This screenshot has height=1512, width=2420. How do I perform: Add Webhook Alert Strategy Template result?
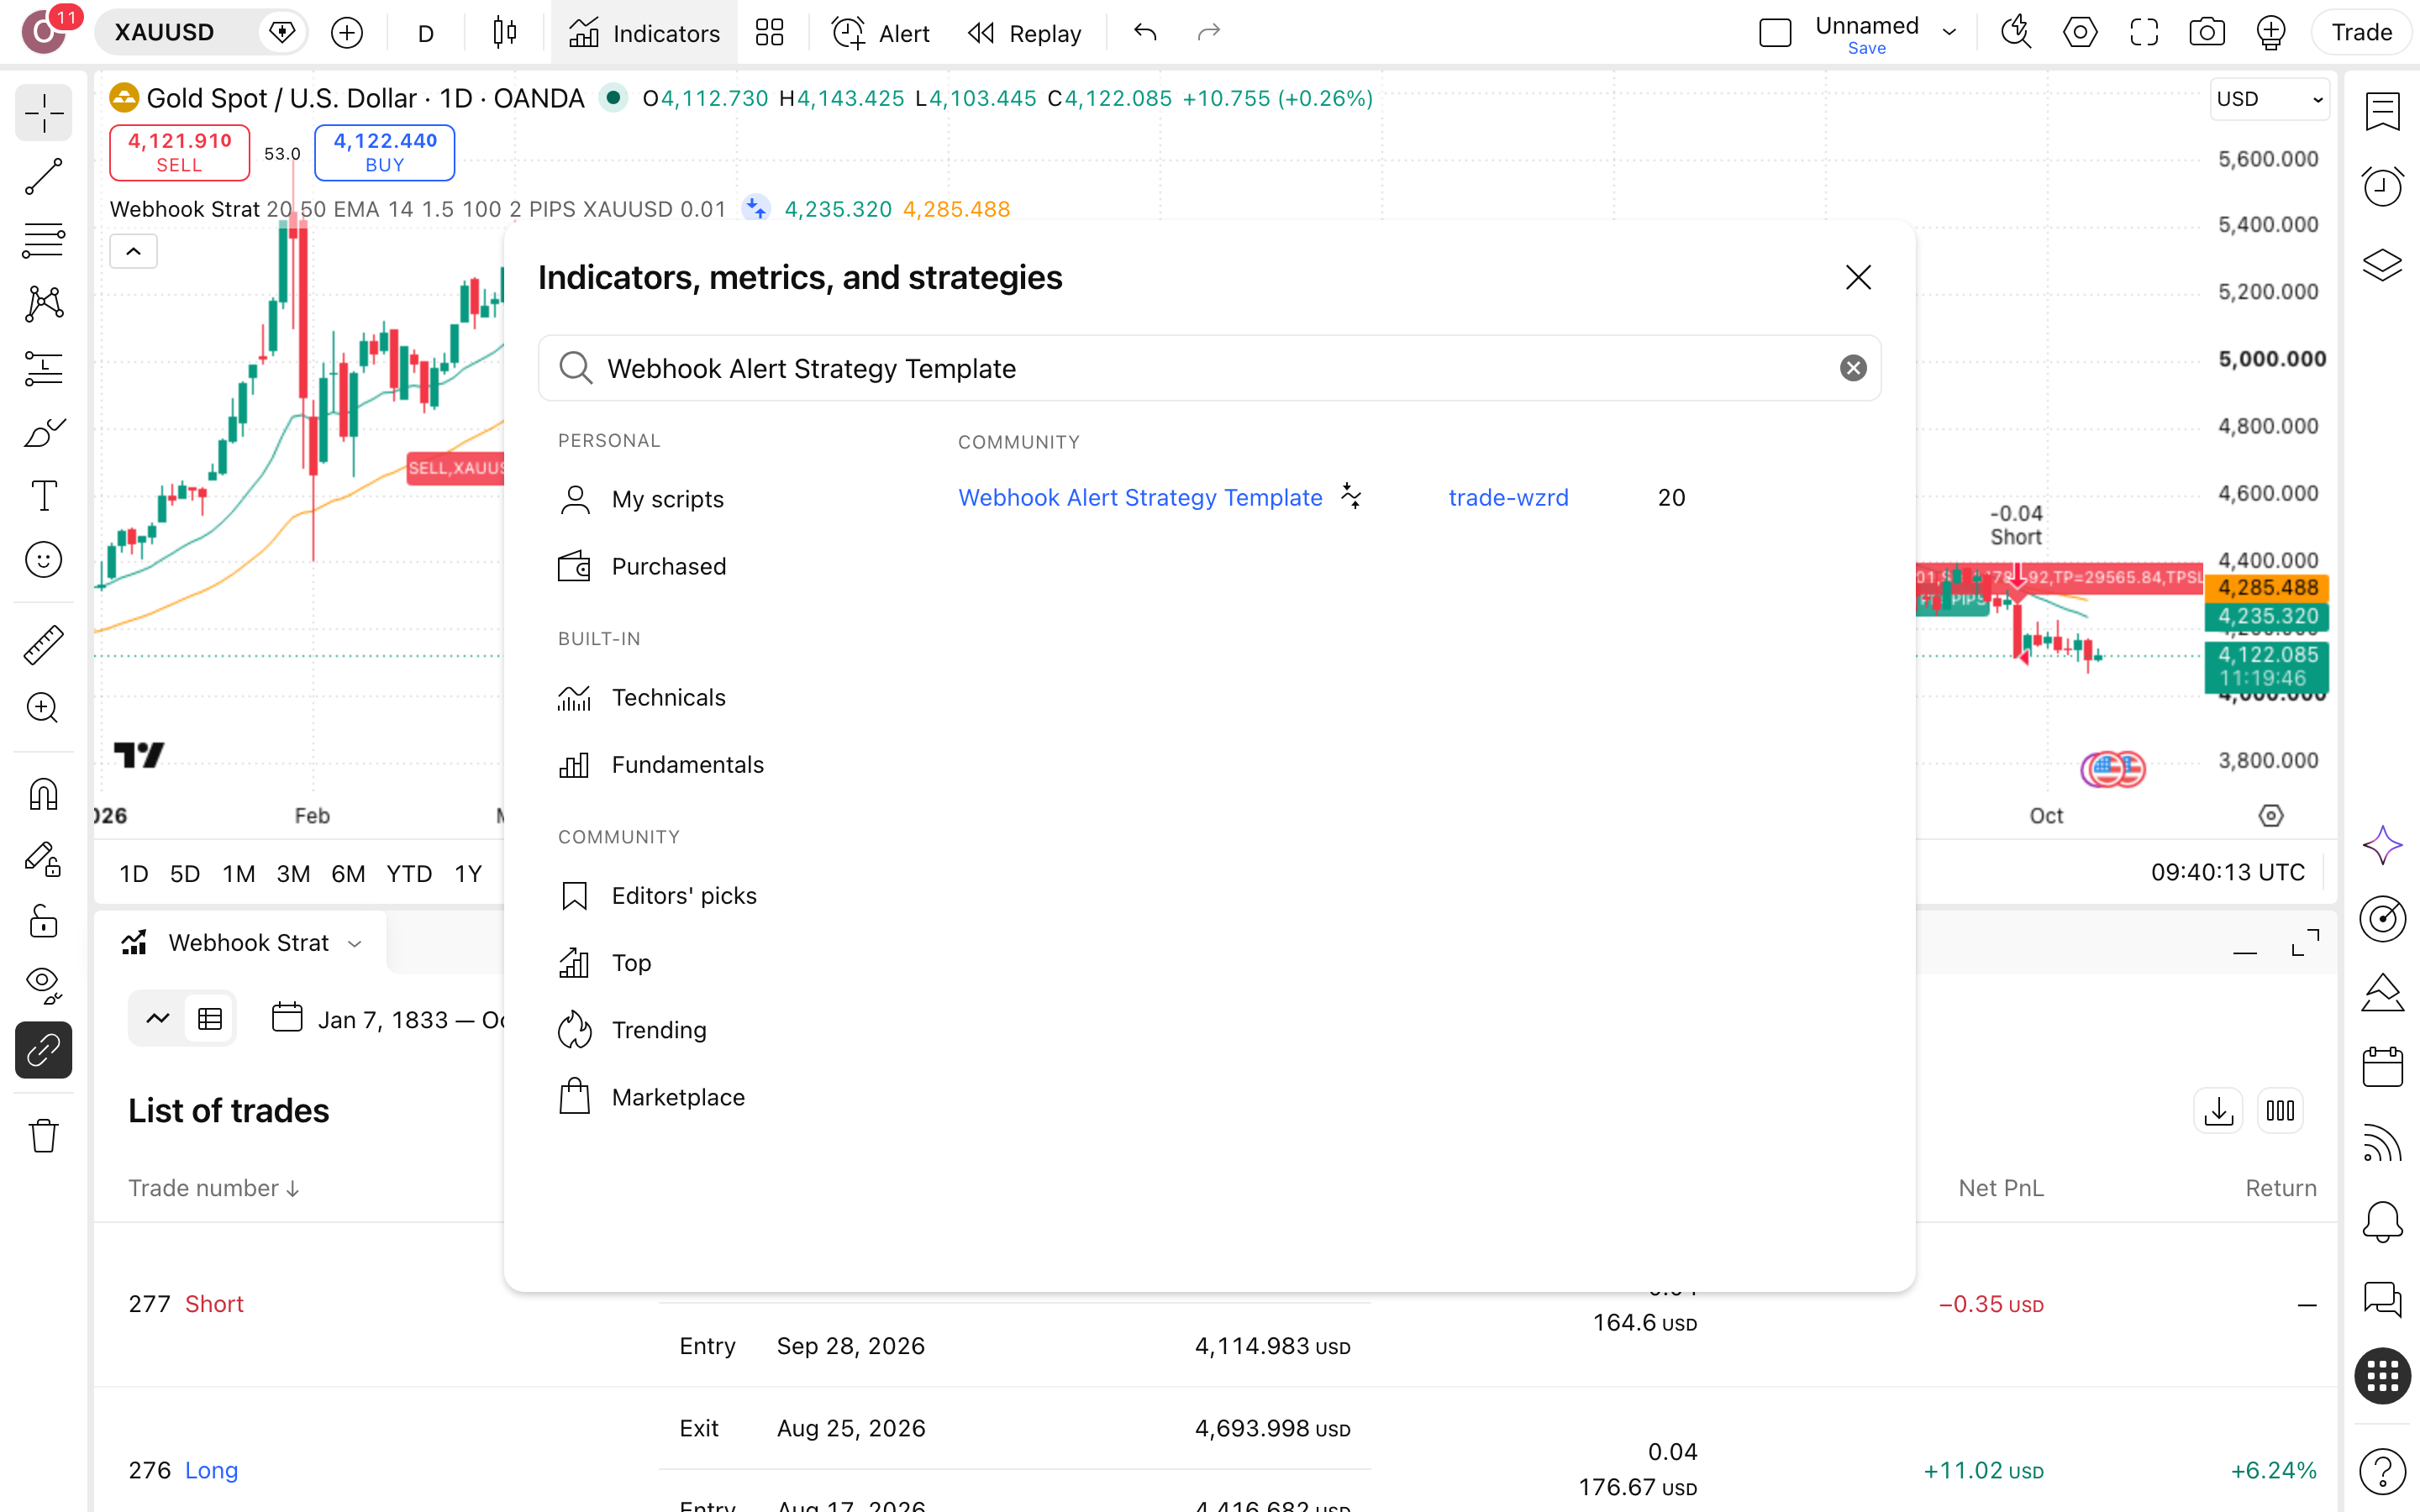[1140, 497]
